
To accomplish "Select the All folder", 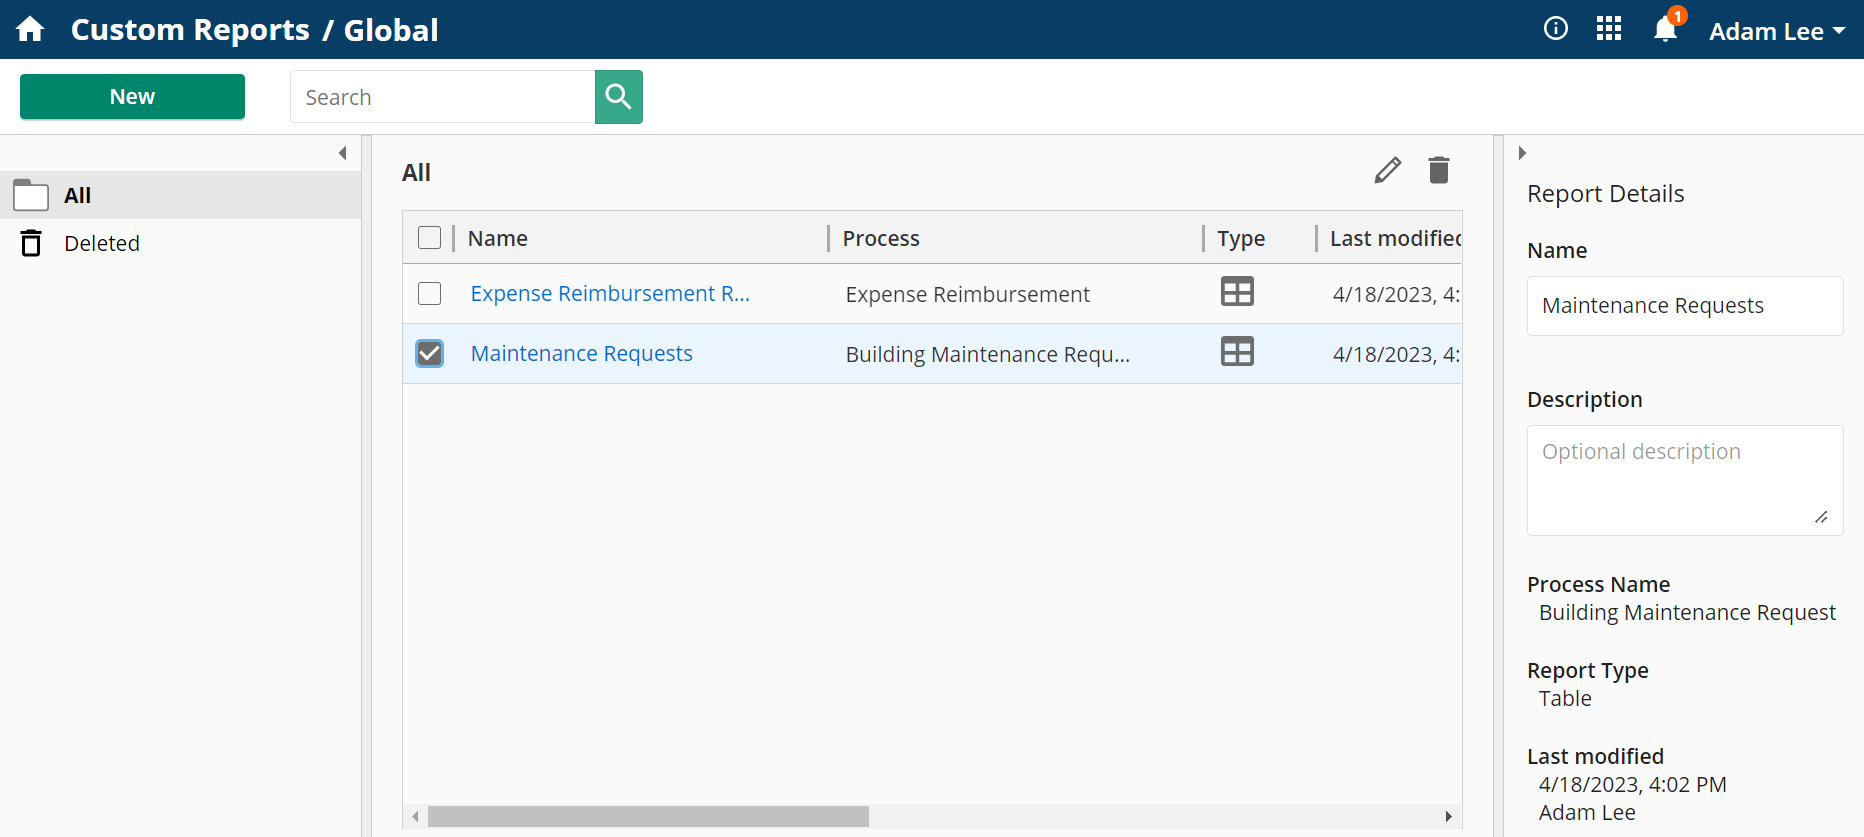I will 78,196.
